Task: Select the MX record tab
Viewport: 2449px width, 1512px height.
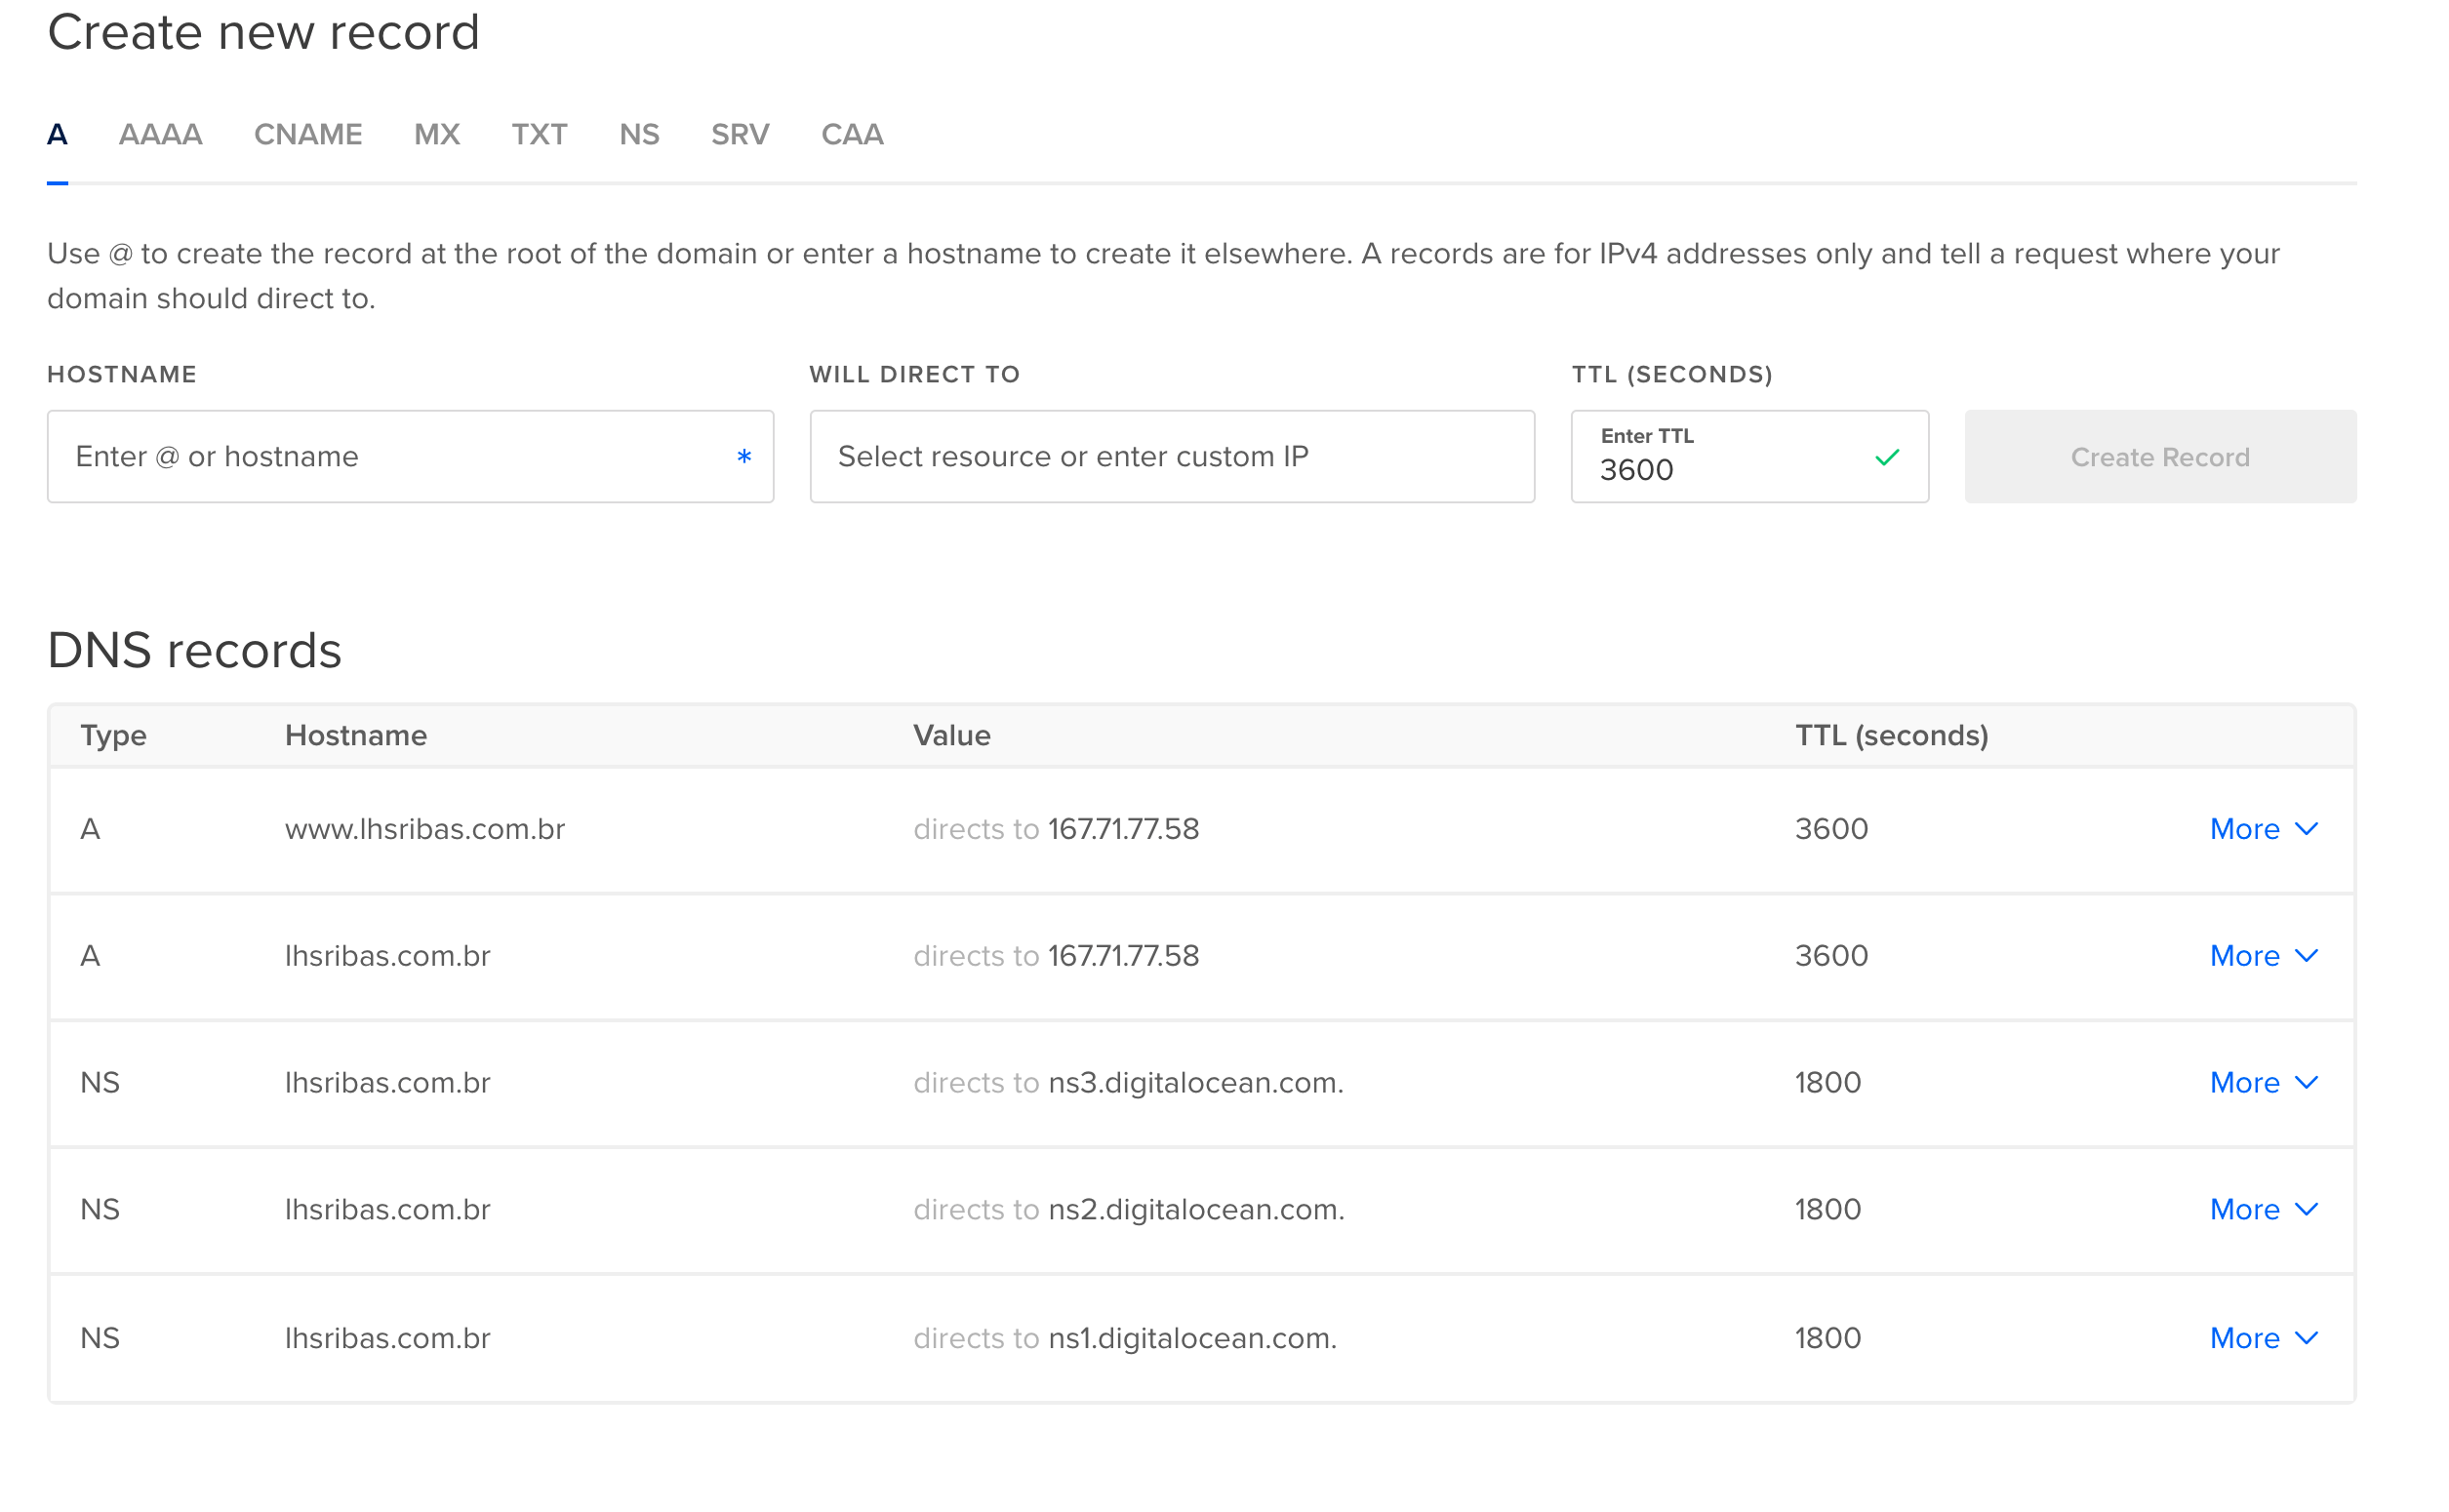Action: click(437, 134)
